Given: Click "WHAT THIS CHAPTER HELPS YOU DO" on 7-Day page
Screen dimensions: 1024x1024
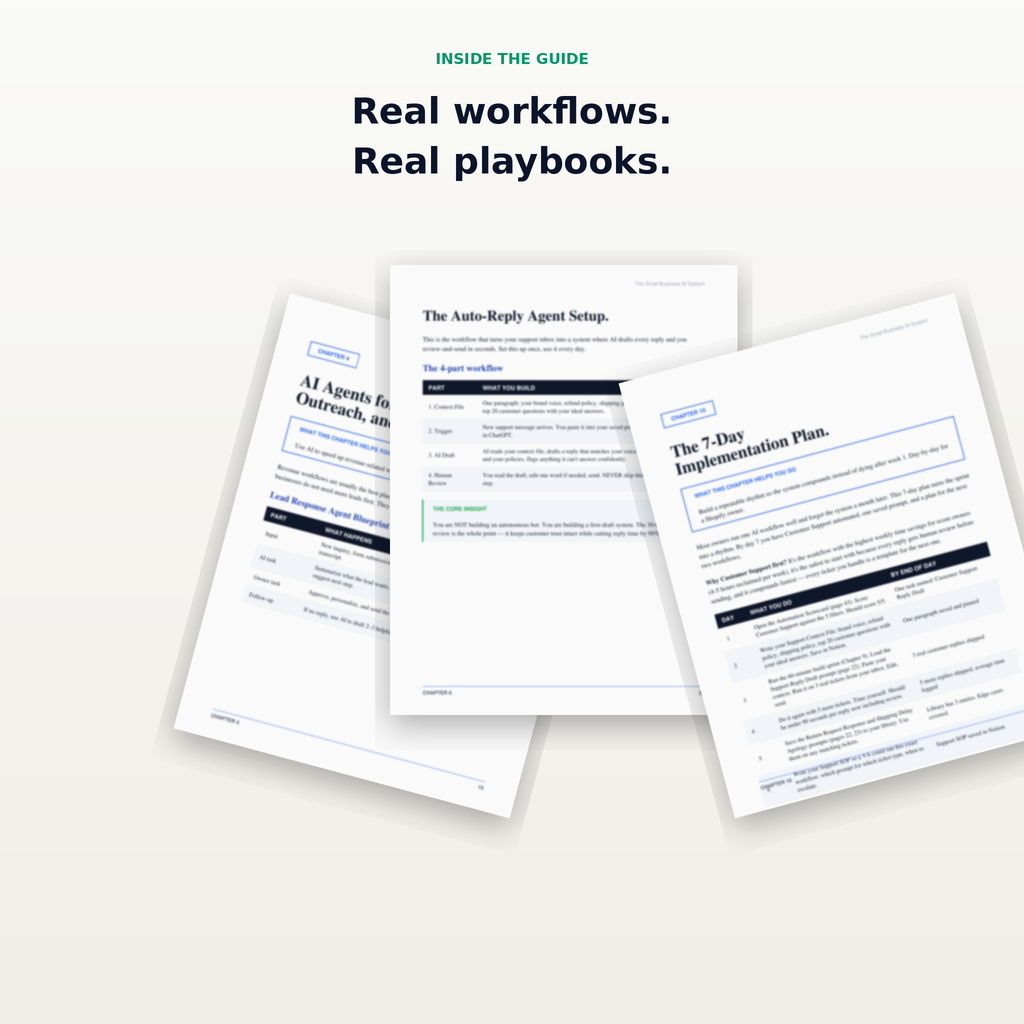Looking at the screenshot, I should 745,483.
